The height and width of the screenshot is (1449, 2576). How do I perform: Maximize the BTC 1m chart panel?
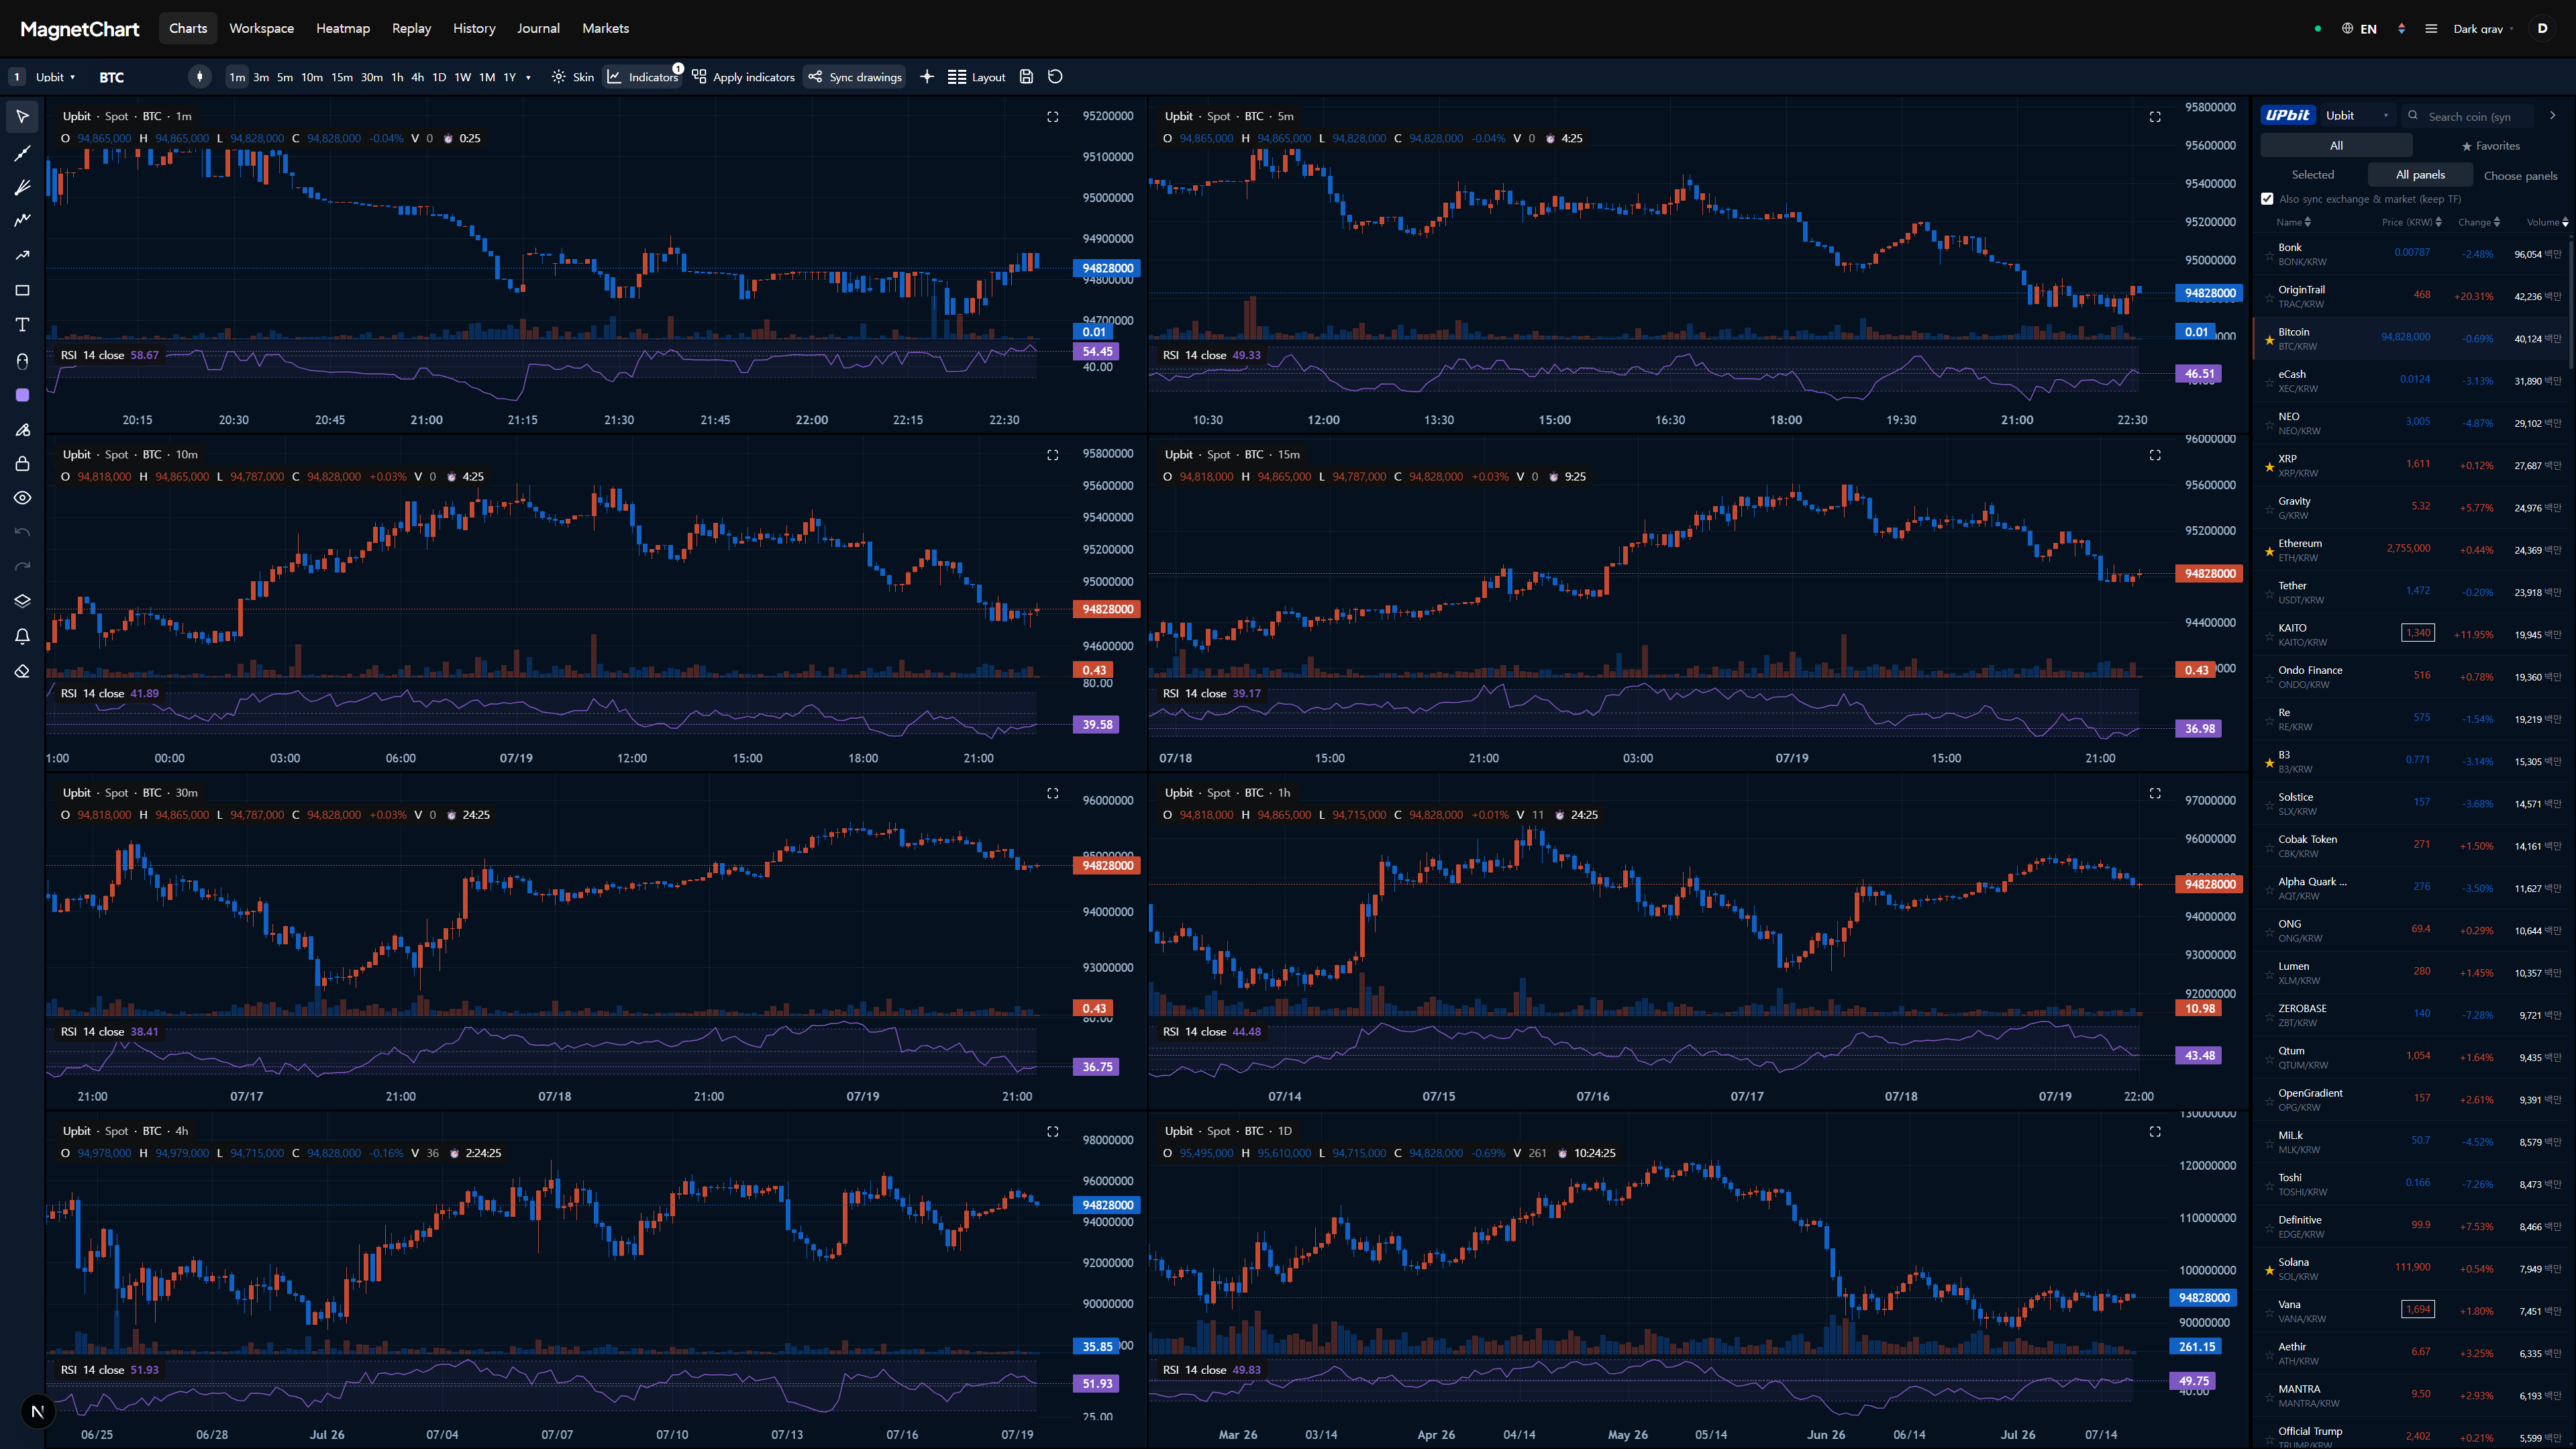(1052, 117)
